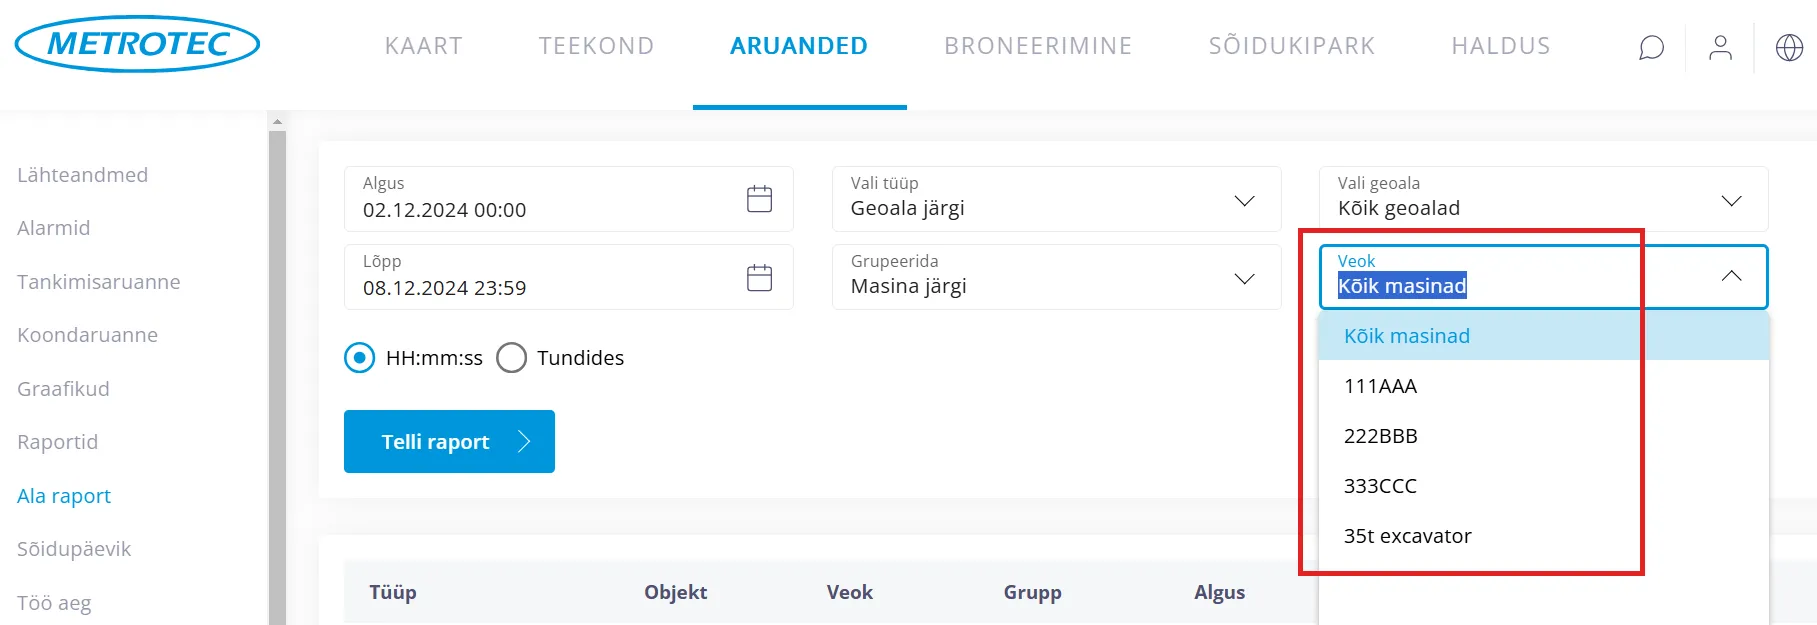Sort by the Objekt column header

(x=675, y=592)
